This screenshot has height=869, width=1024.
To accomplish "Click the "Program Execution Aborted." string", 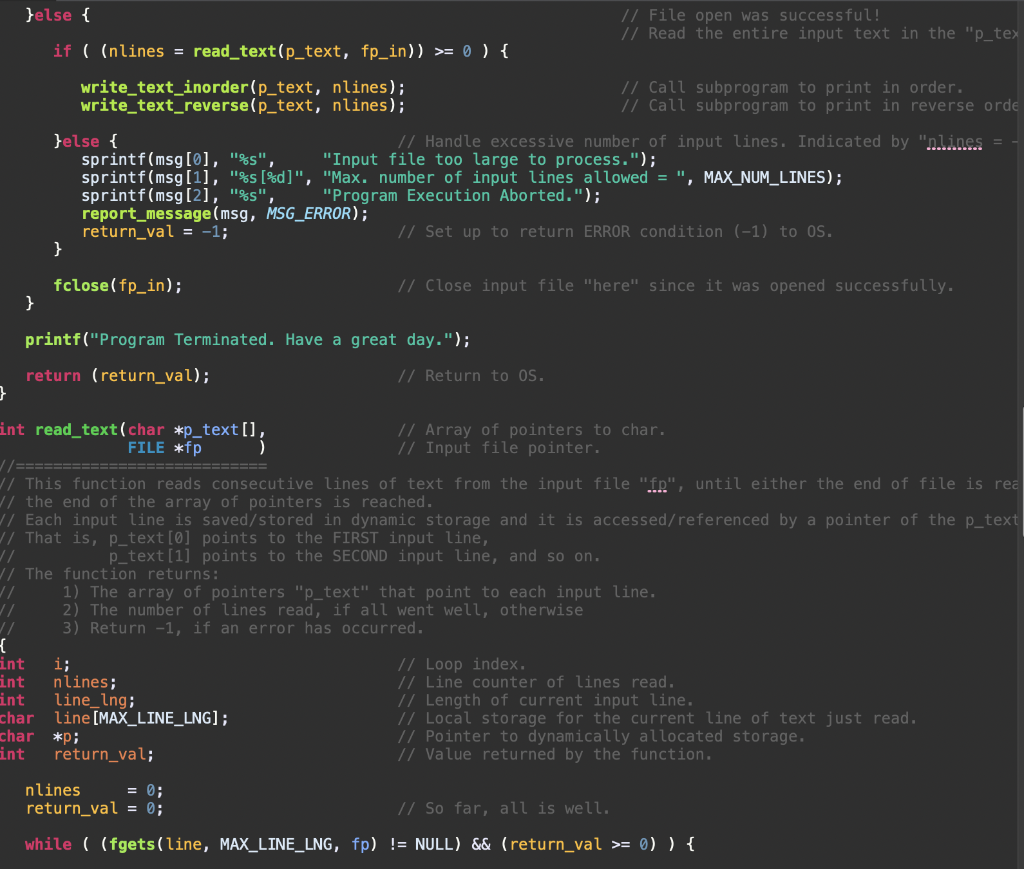I will [x=453, y=196].
